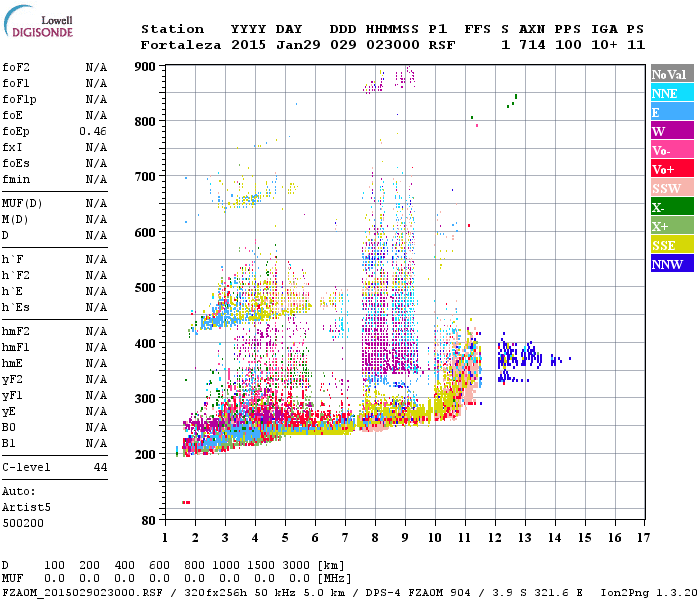Select the Vo+ red legend swatch
700x600 pixels.
tap(672, 169)
